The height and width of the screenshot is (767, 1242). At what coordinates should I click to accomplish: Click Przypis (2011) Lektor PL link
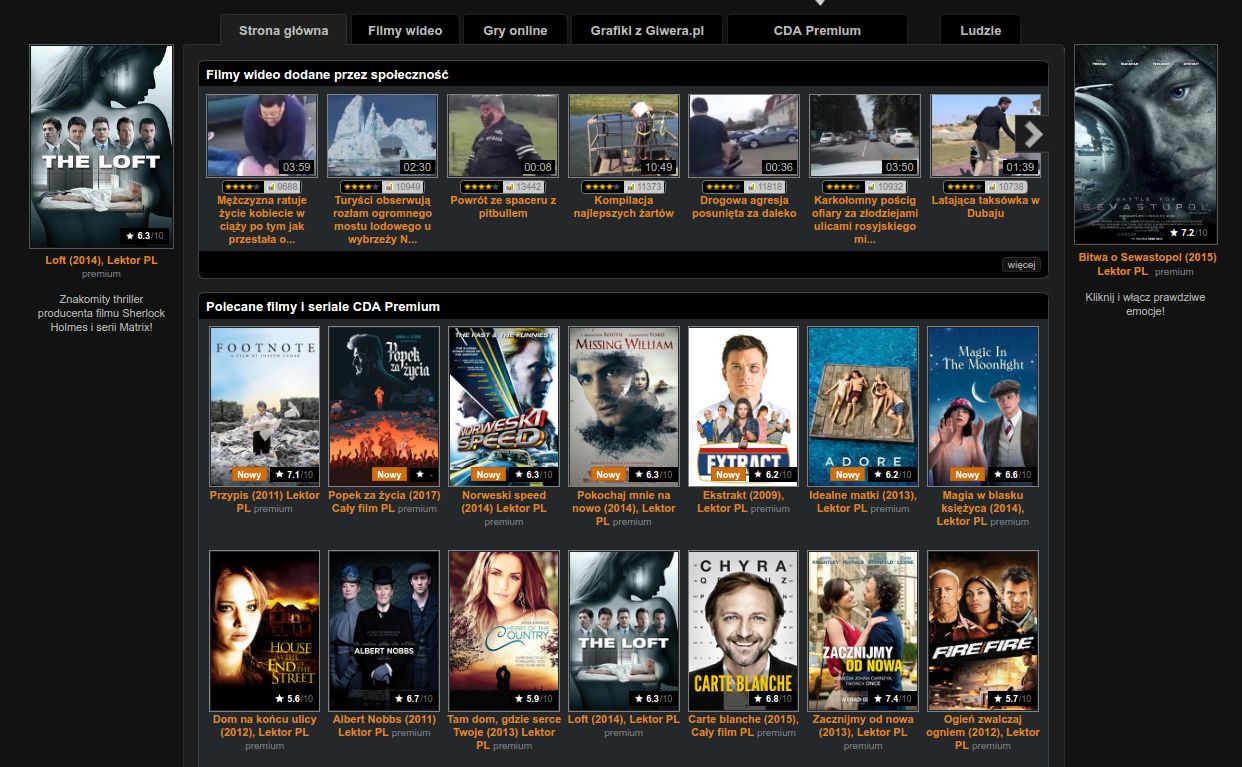[x=265, y=501]
